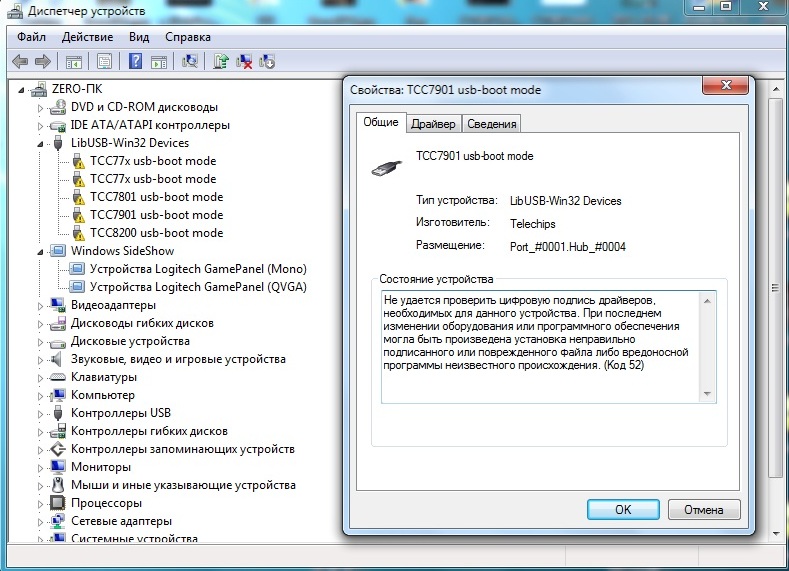The height and width of the screenshot is (571, 789).
Task: Click the main window scroll down arrow
Action: (x=775, y=533)
